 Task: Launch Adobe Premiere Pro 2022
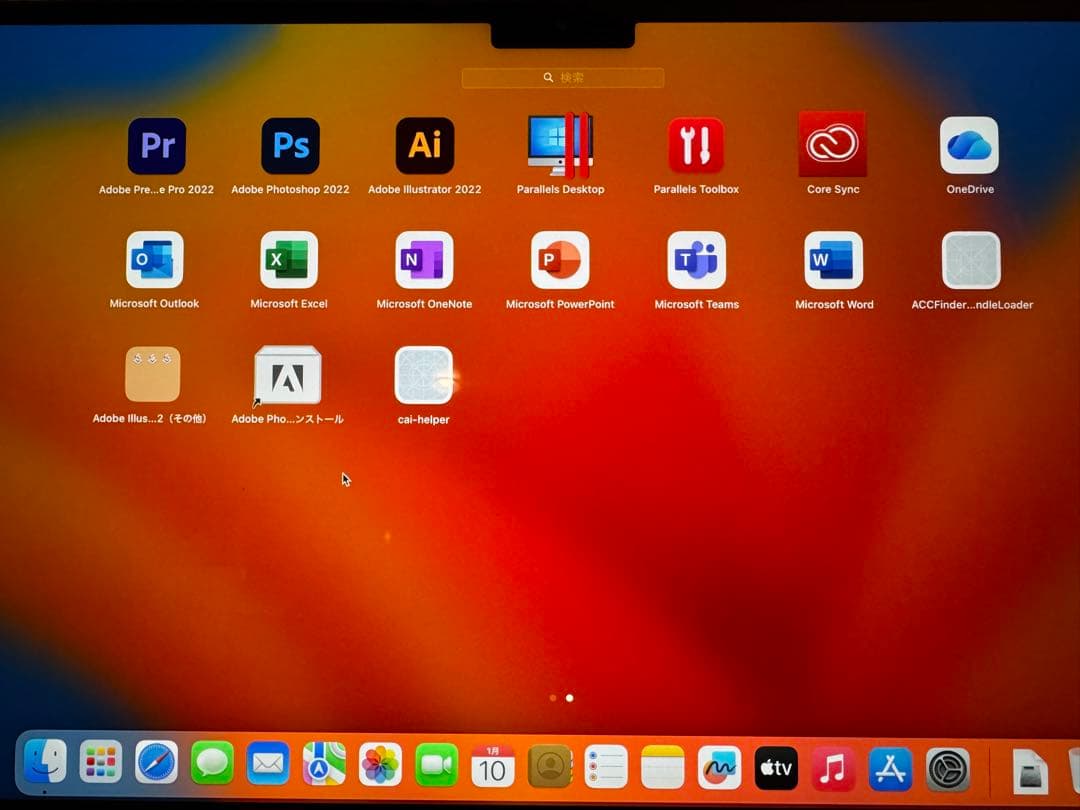[x=155, y=145]
